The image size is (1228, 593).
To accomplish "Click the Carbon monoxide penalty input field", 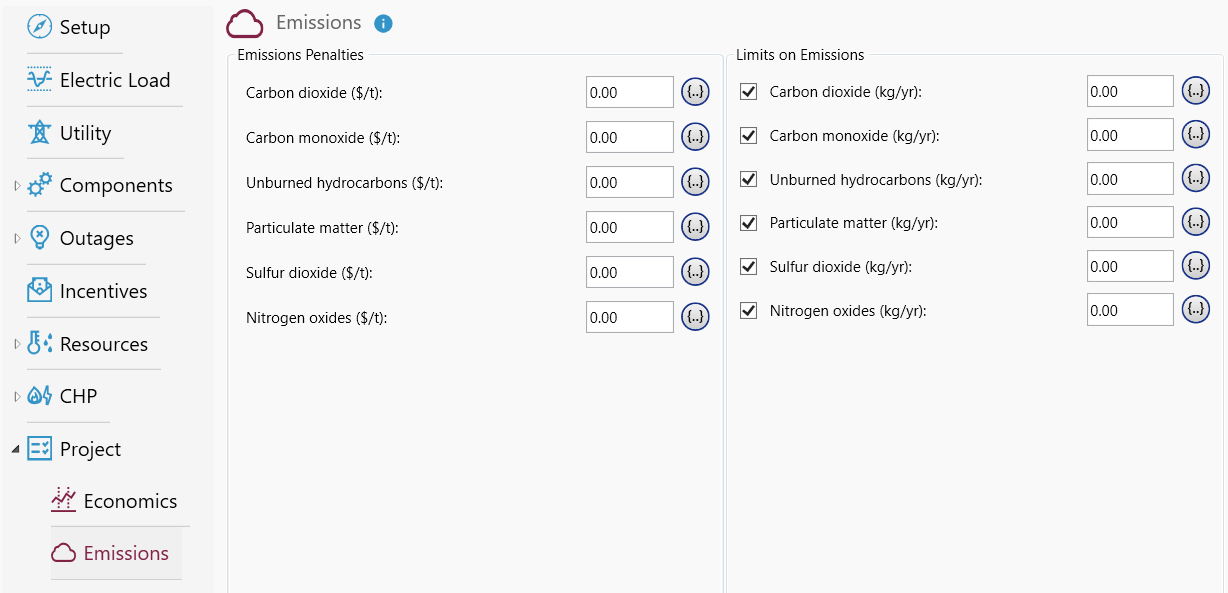I will 629,137.
